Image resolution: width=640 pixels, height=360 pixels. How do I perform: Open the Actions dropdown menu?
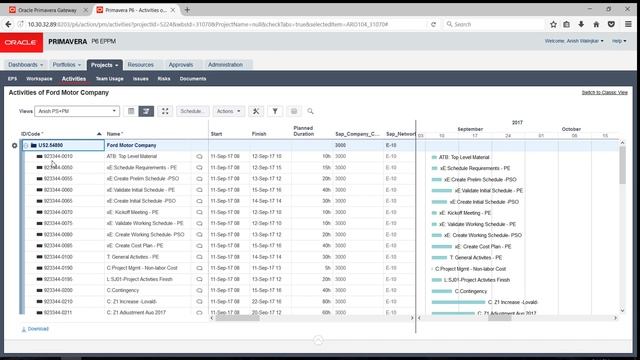pos(229,111)
